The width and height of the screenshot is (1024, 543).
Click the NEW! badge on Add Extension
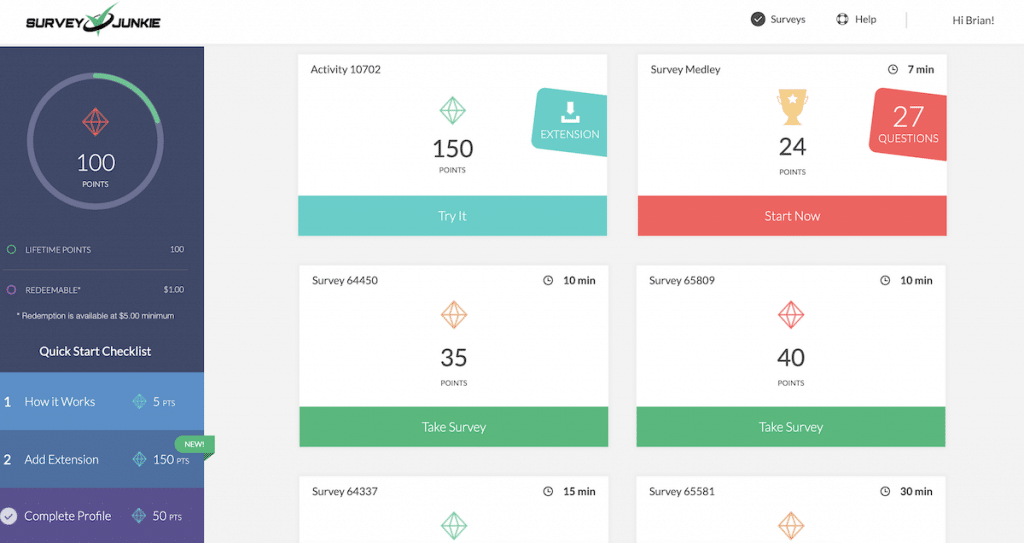click(x=195, y=444)
